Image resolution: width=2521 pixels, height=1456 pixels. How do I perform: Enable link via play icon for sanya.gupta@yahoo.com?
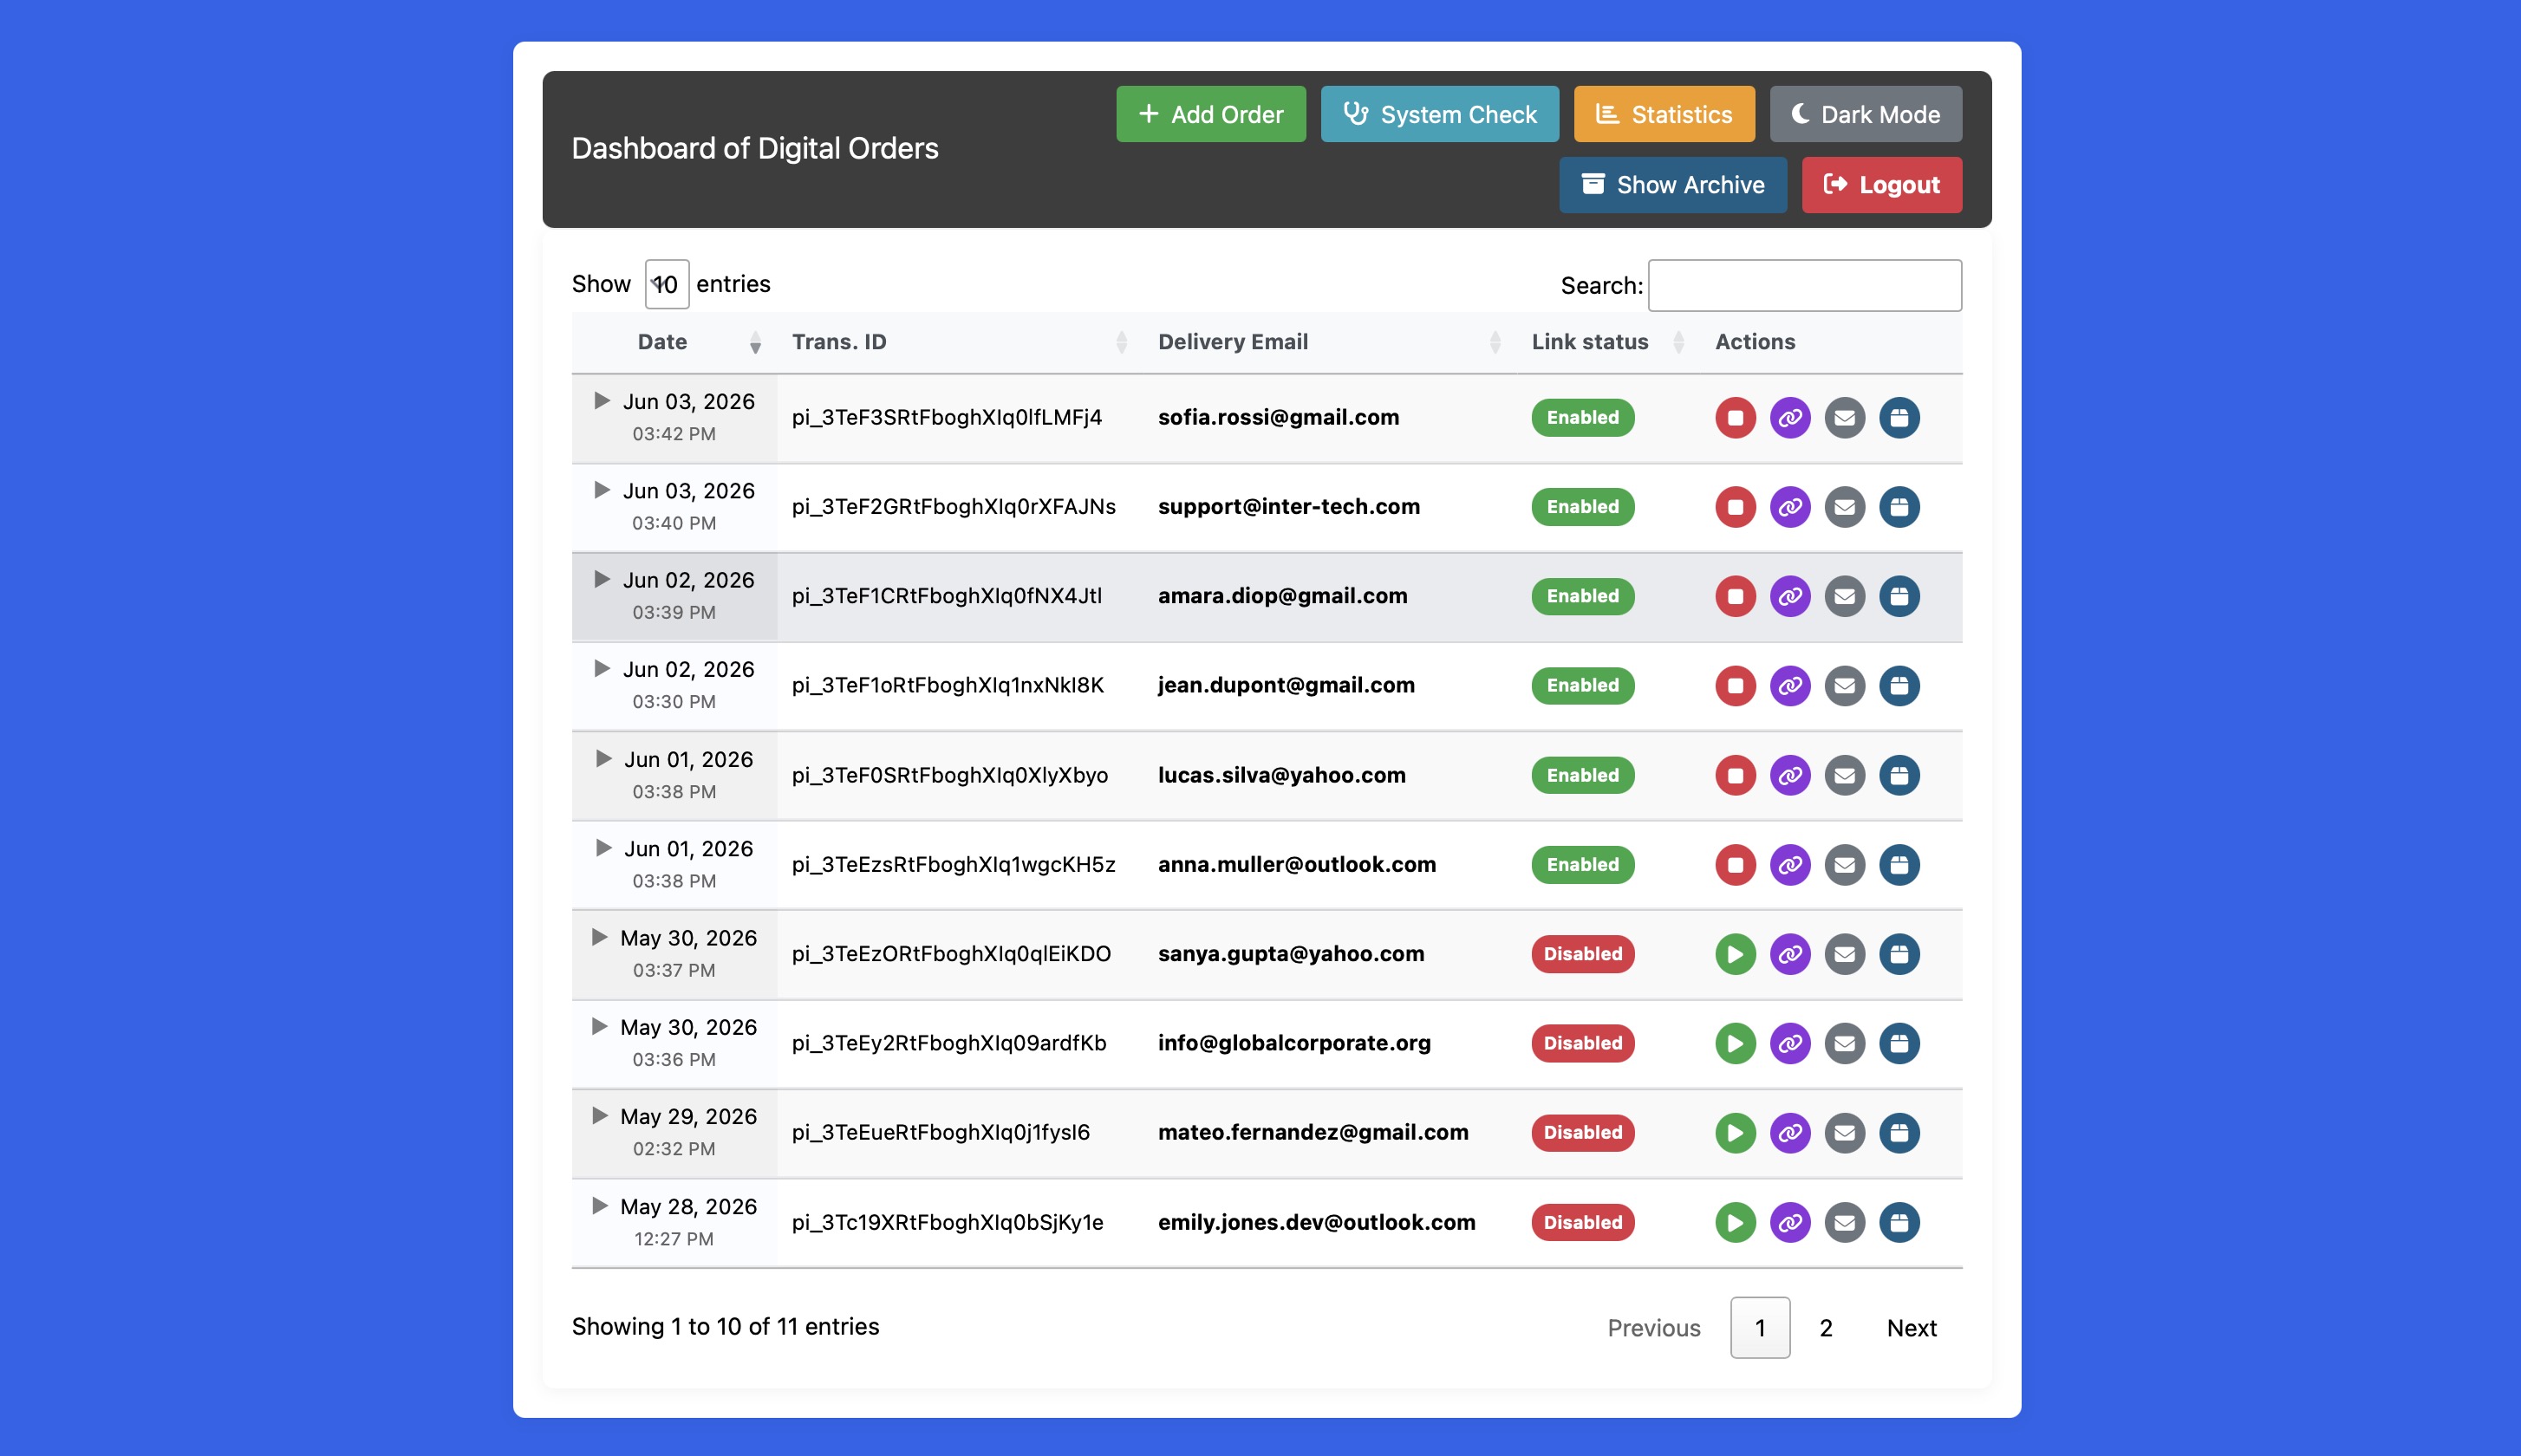pos(1735,954)
